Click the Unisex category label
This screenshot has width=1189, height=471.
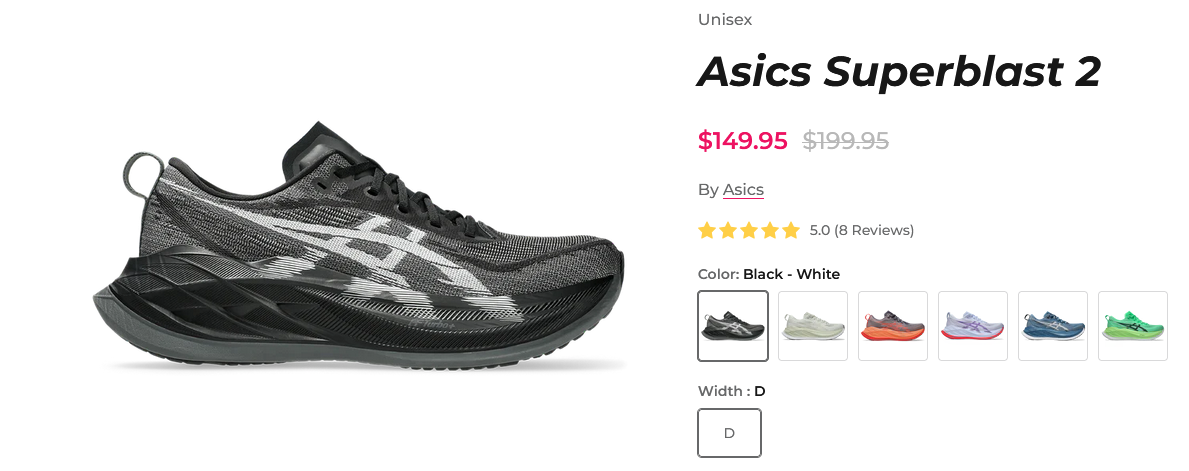pyautogui.click(x=725, y=20)
